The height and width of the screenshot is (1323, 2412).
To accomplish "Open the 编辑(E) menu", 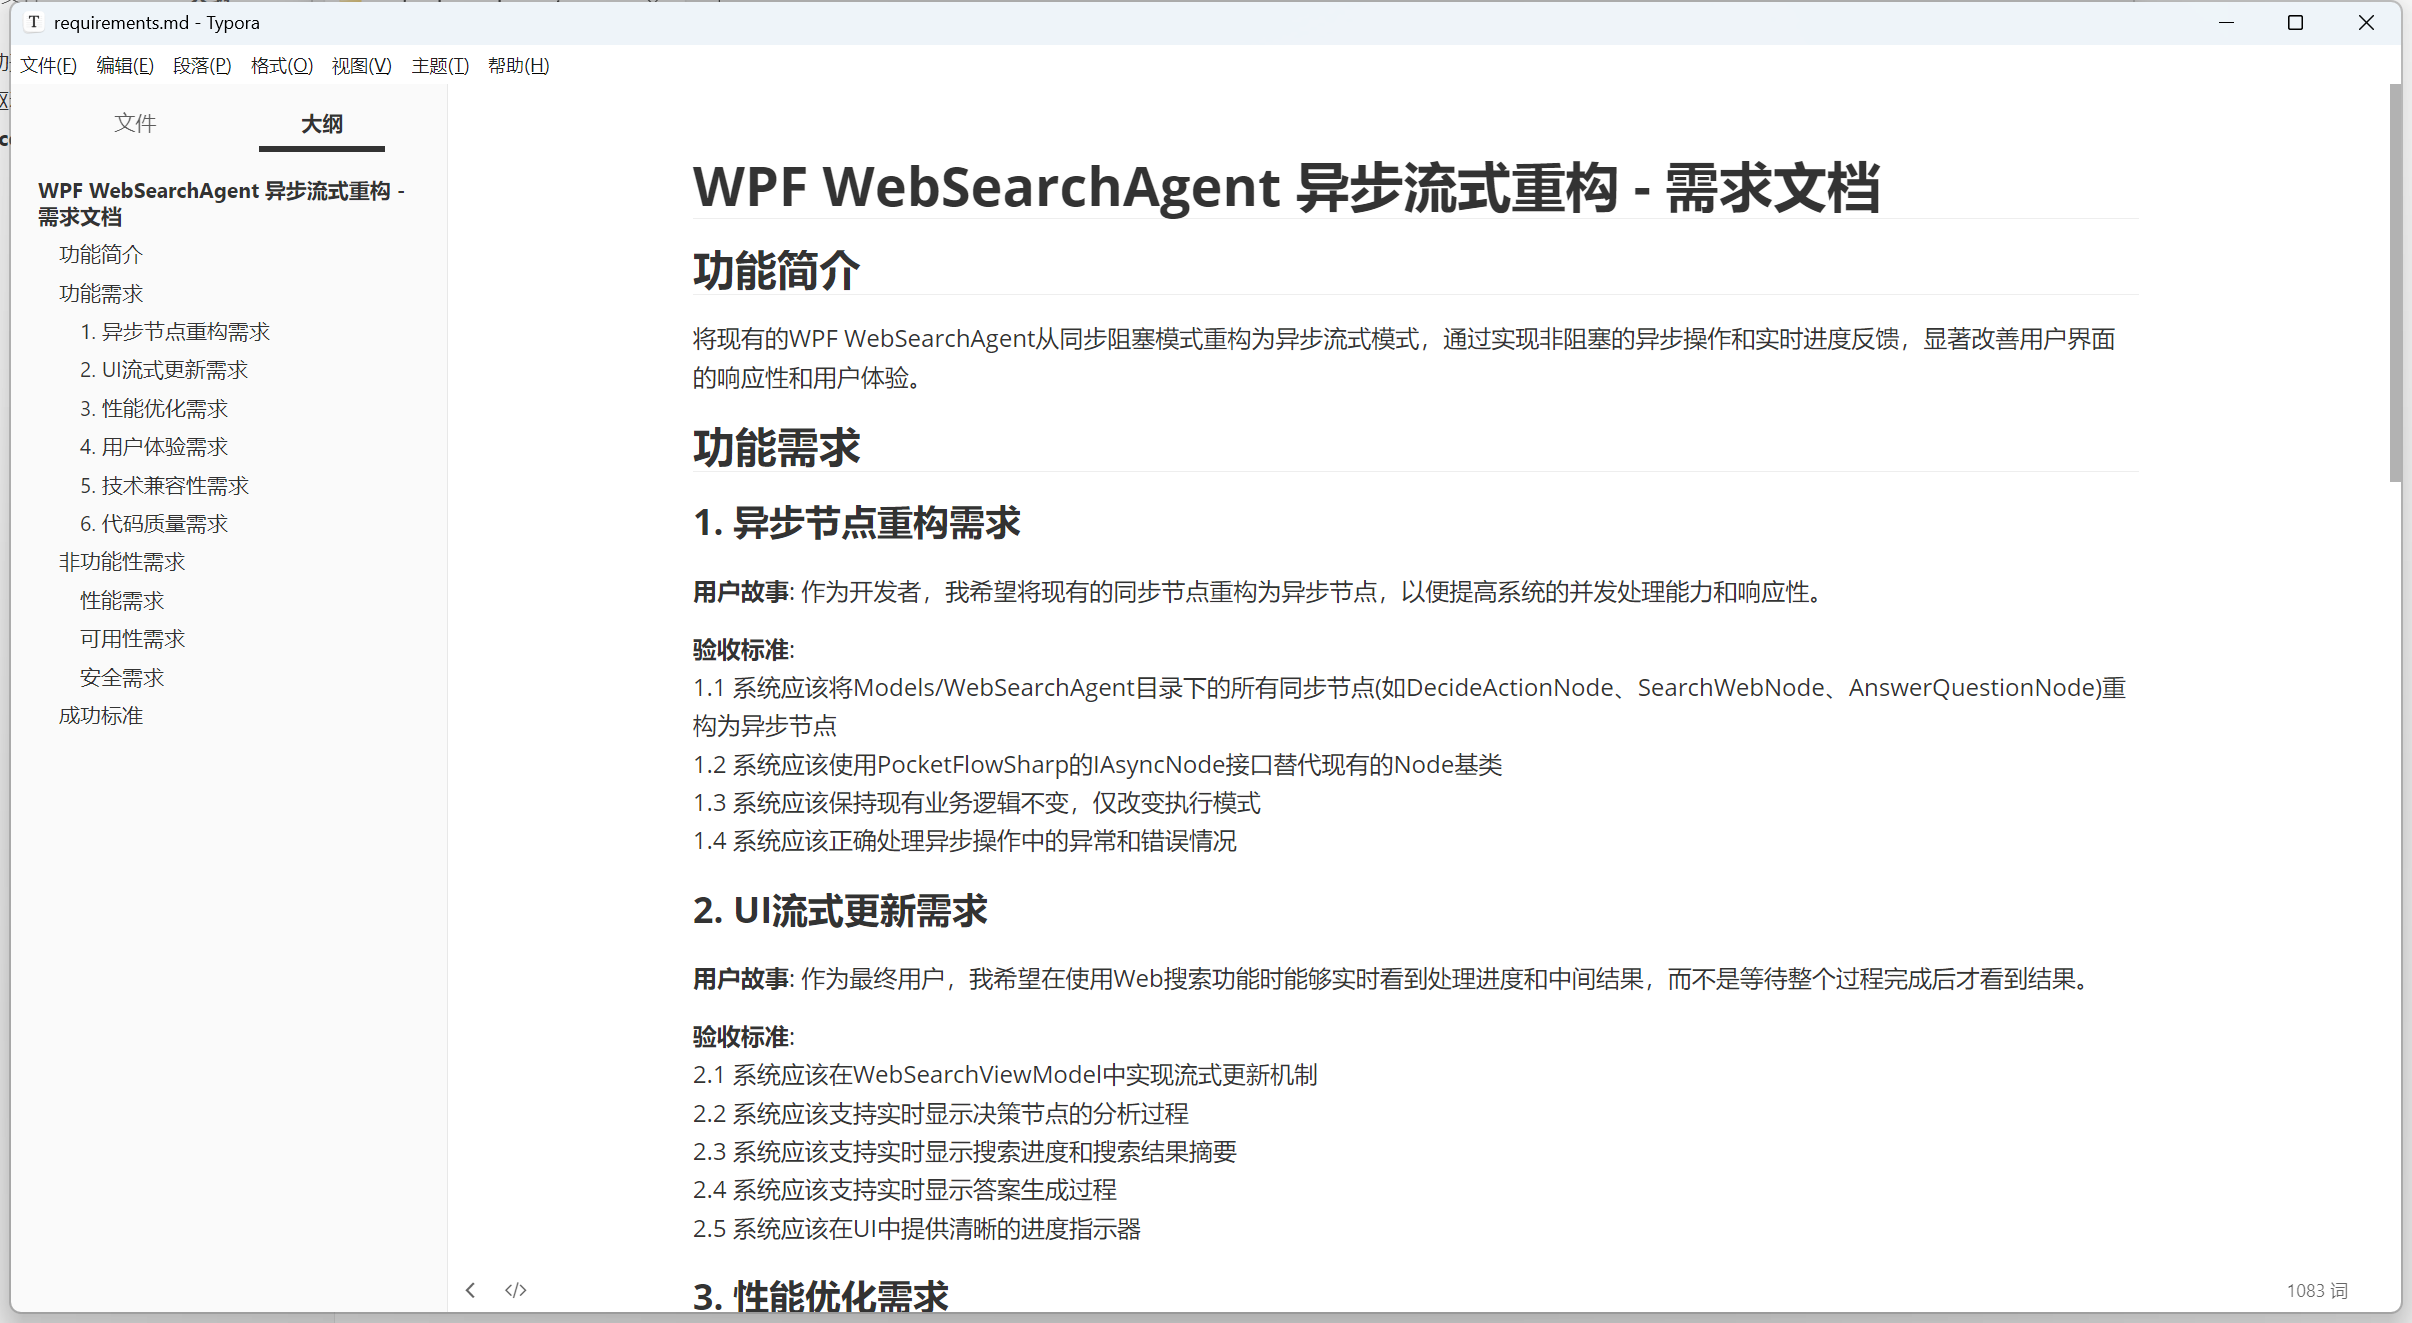I will [125, 66].
